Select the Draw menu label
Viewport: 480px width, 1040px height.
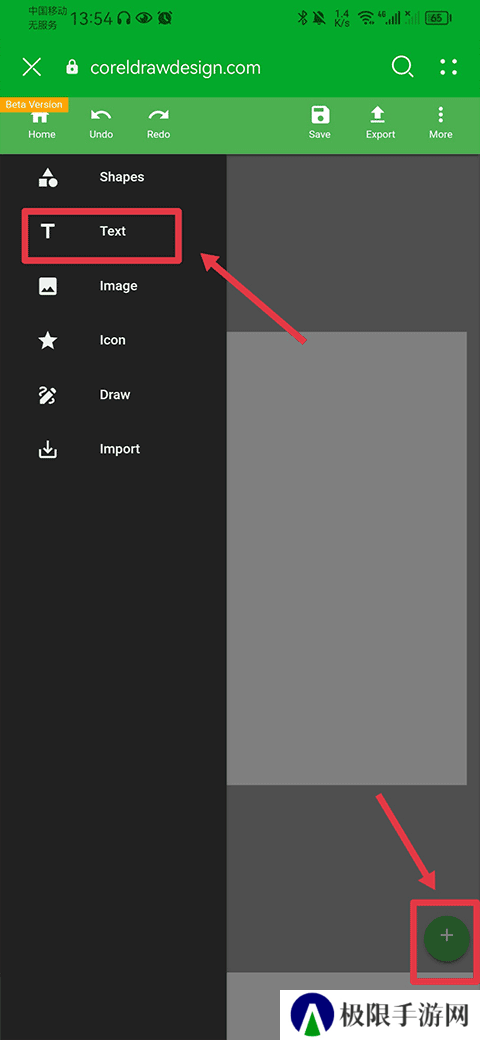tap(115, 395)
